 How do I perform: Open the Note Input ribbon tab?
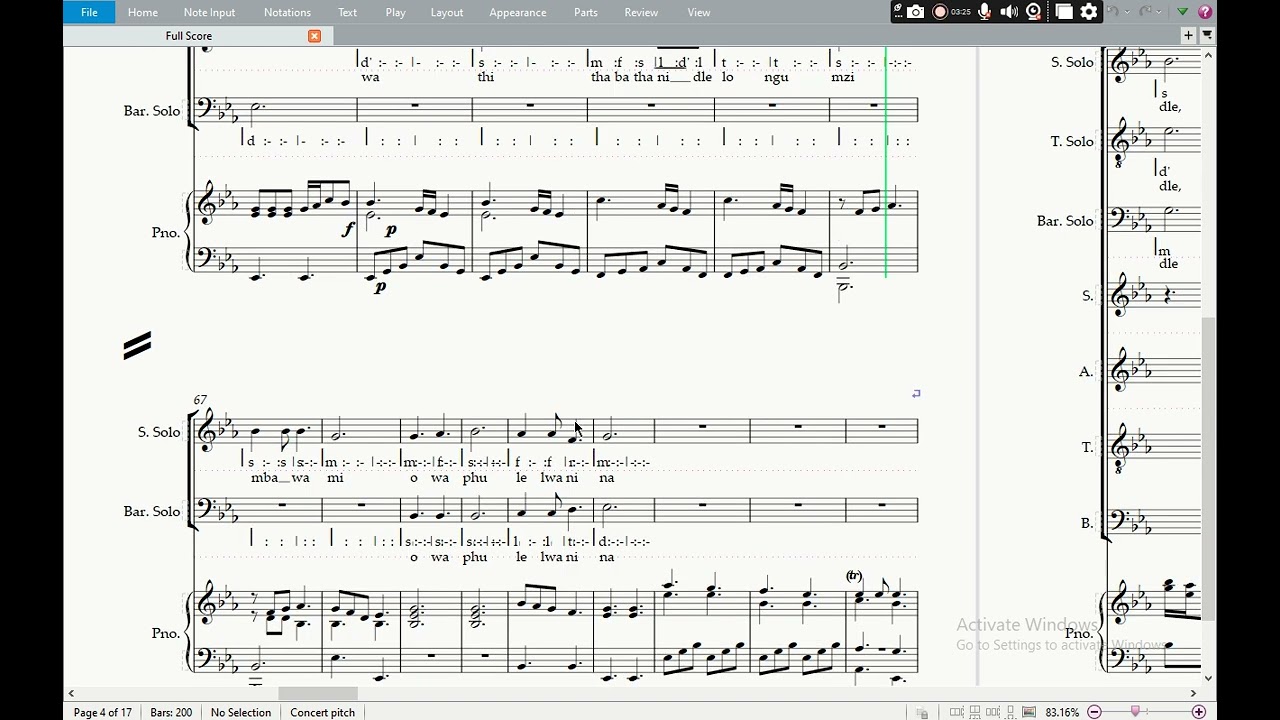tap(209, 12)
